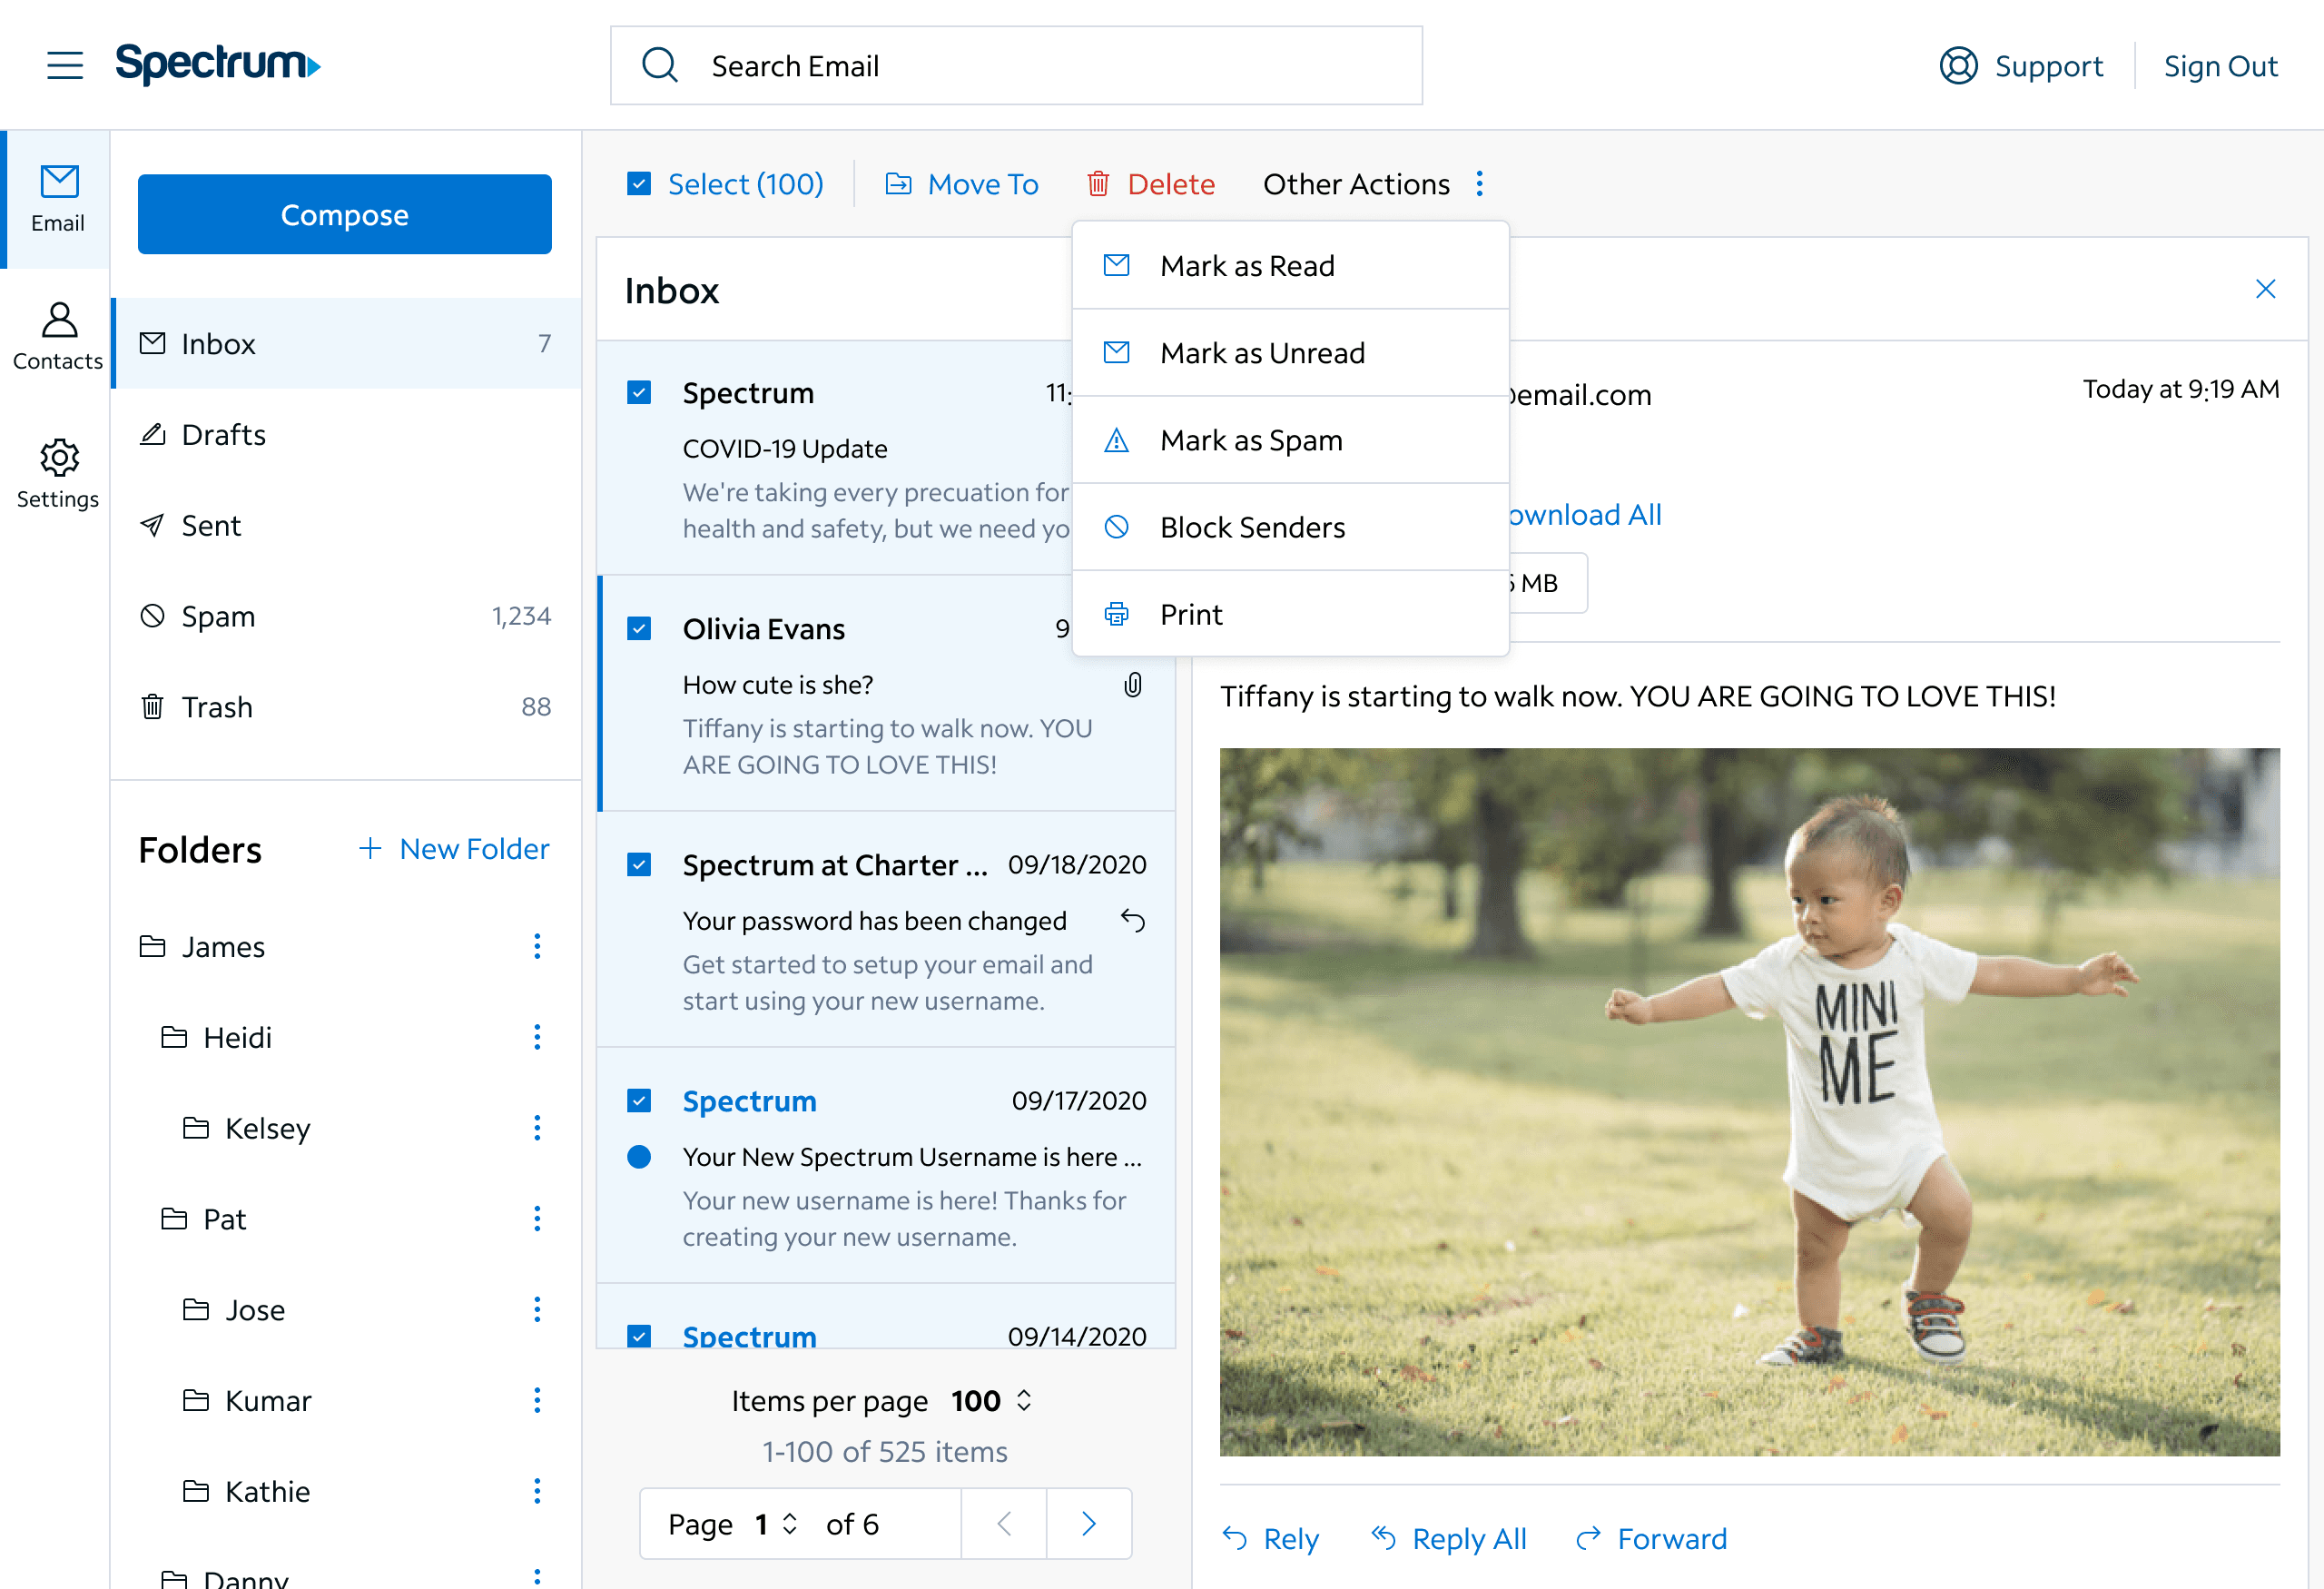
Task: Click the Support link text
Action: pos(2048,66)
